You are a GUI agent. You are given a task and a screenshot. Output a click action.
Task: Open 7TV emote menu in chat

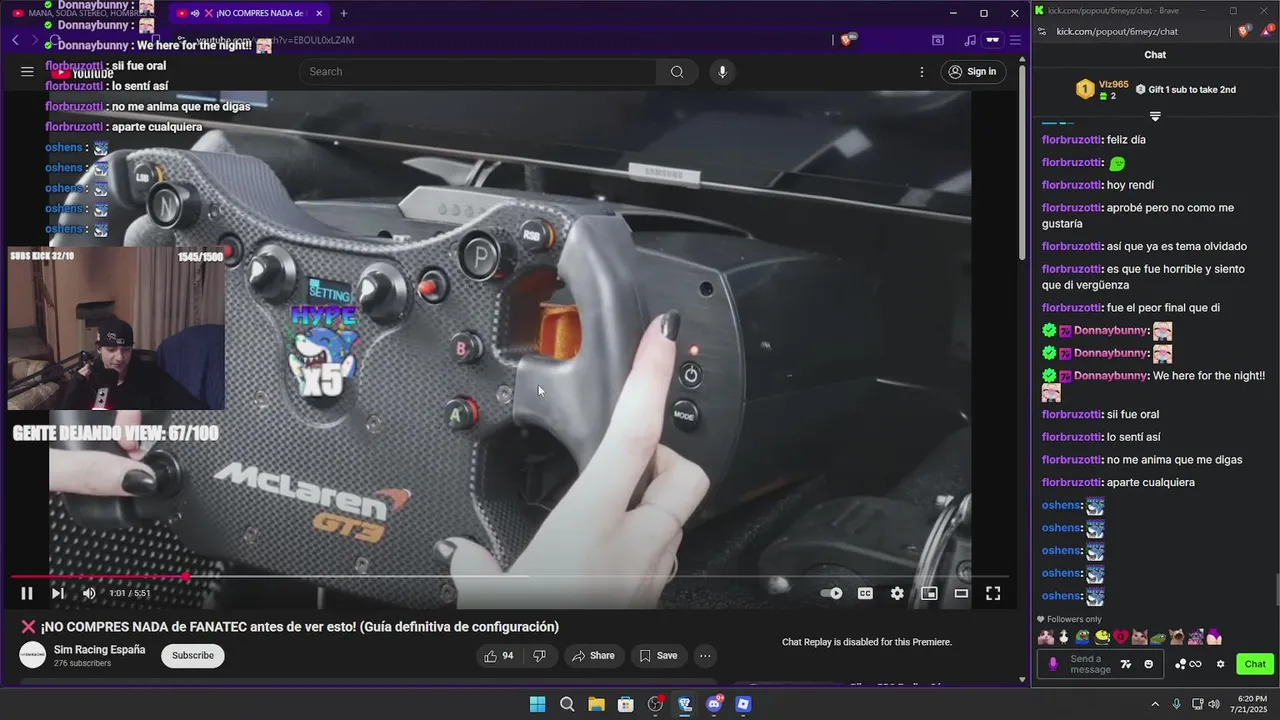[1127, 664]
